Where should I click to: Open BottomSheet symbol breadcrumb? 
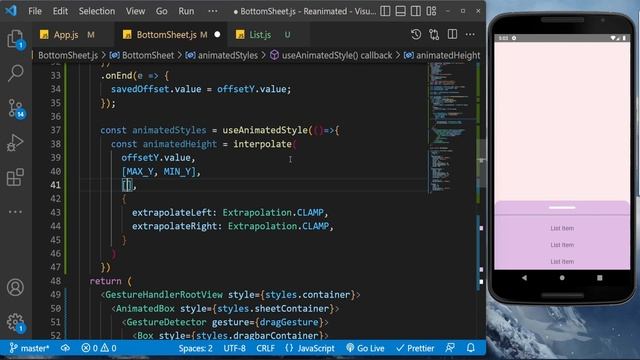tap(142, 55)
